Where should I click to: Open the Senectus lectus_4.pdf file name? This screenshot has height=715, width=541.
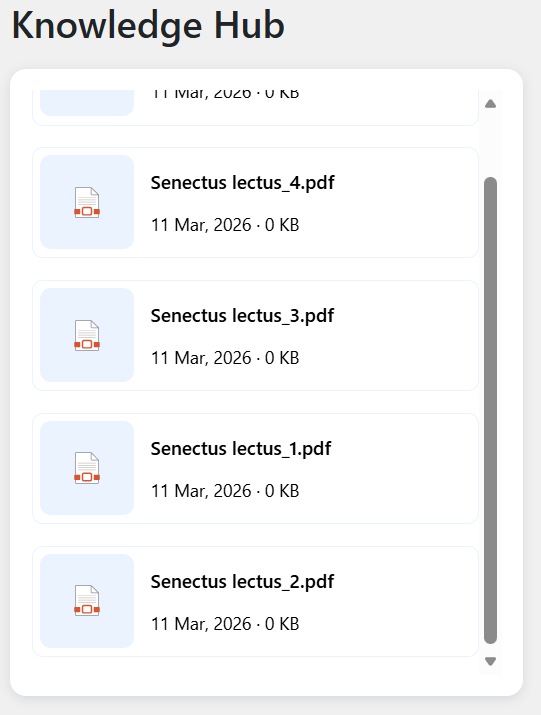pos(243,183)
